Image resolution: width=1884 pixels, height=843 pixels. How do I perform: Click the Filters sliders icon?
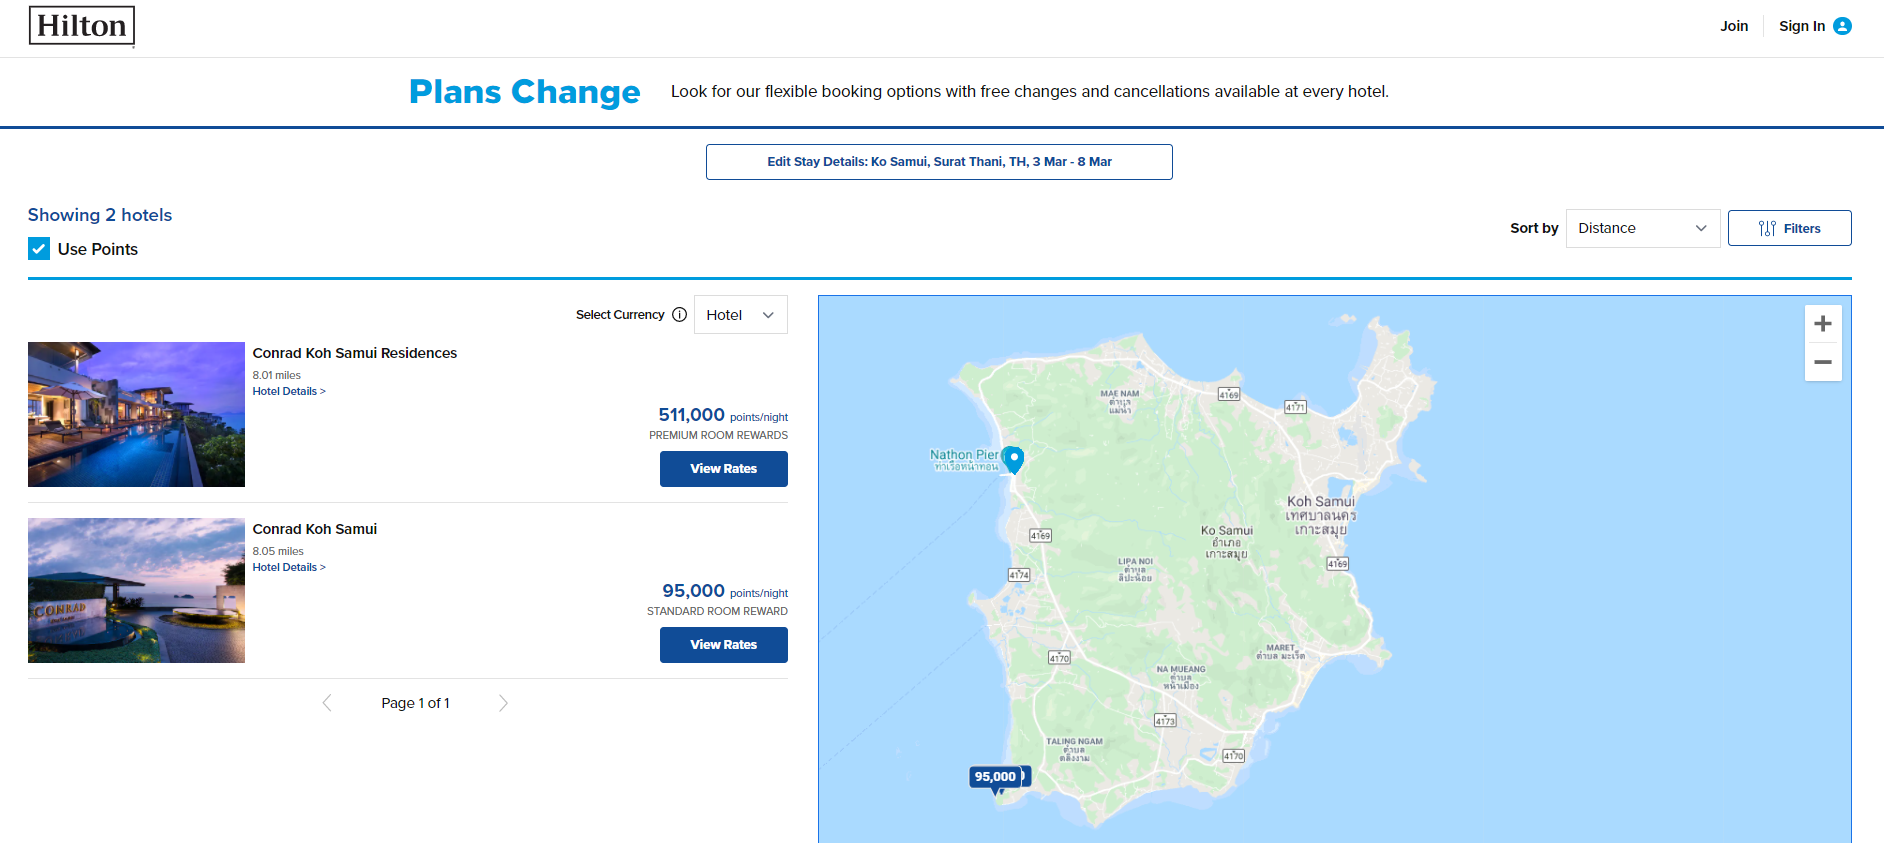coord(1765,228)
